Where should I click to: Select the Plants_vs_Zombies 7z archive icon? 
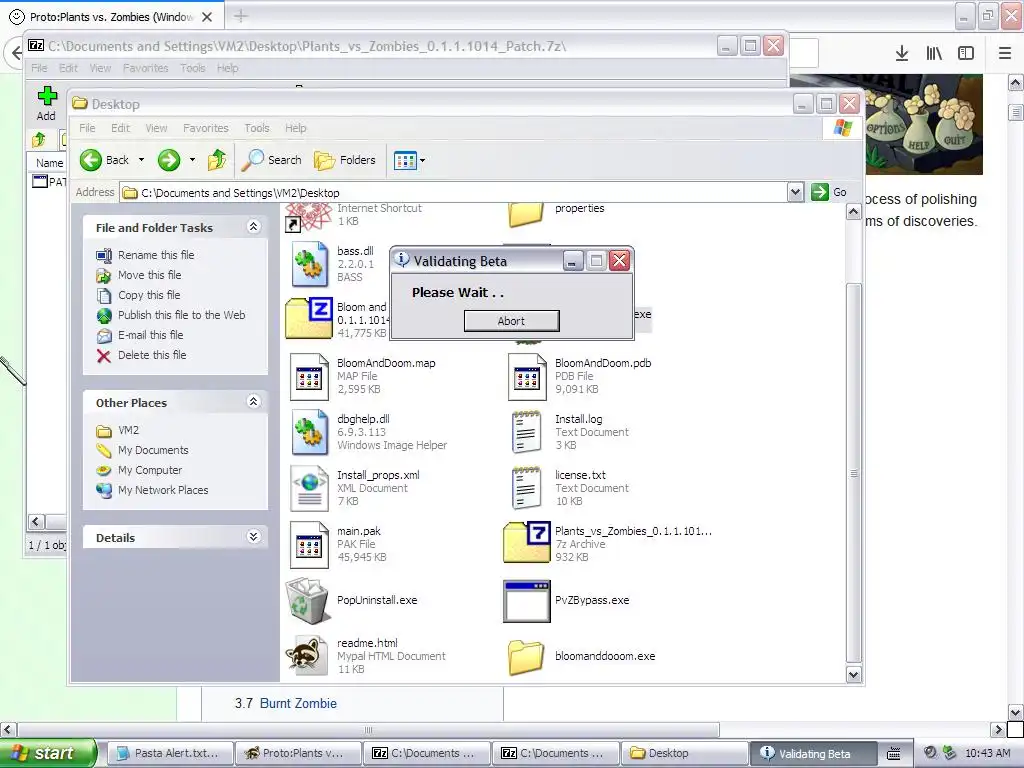pyautogui.click(x=527, y=543)
